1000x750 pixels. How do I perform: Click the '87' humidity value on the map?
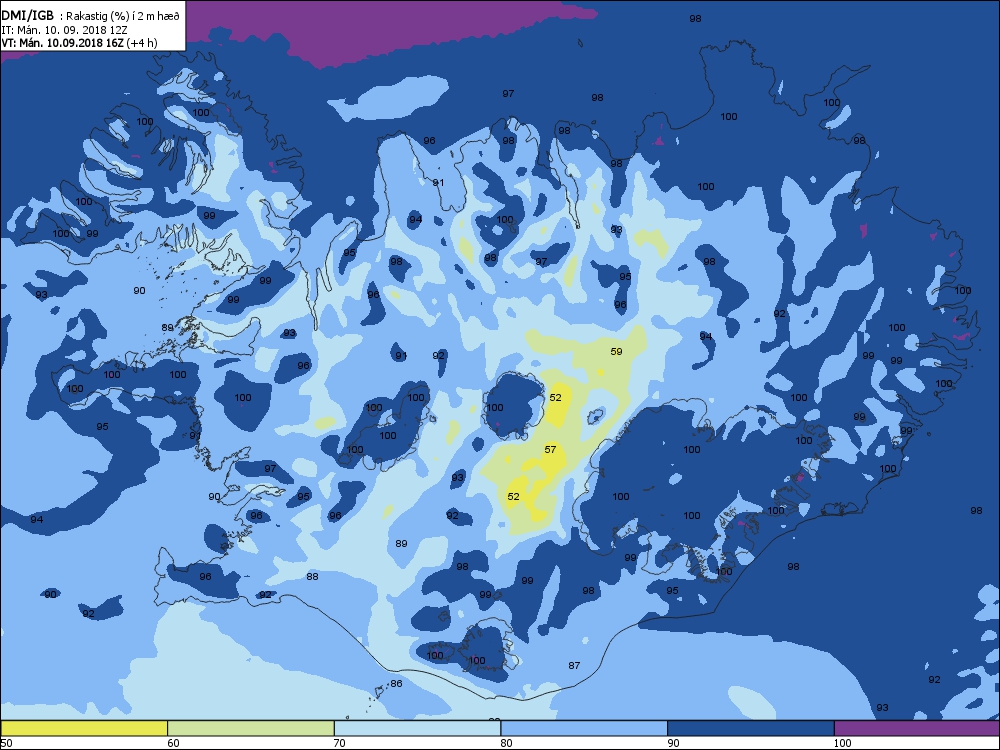tap(574, 666)
